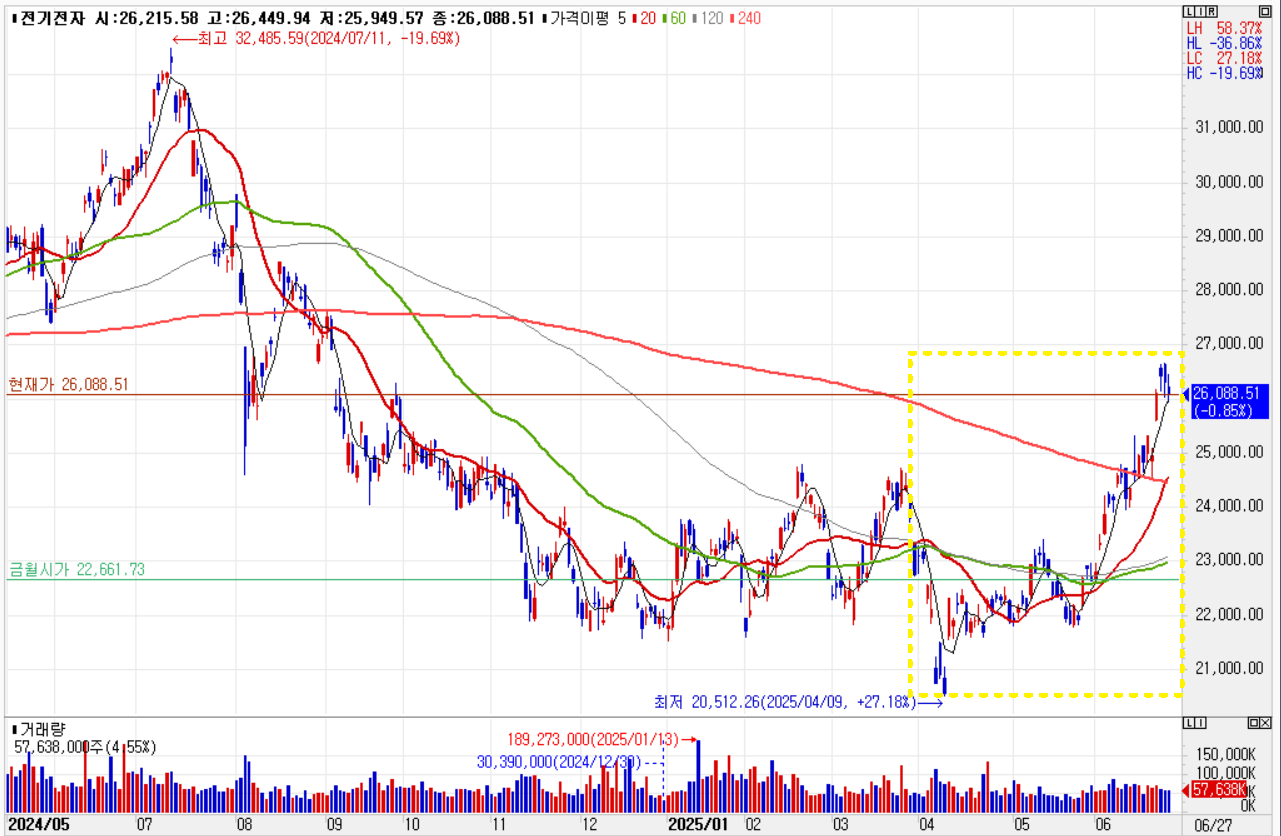Click the 가격이평 indicator label

[586, 19]
